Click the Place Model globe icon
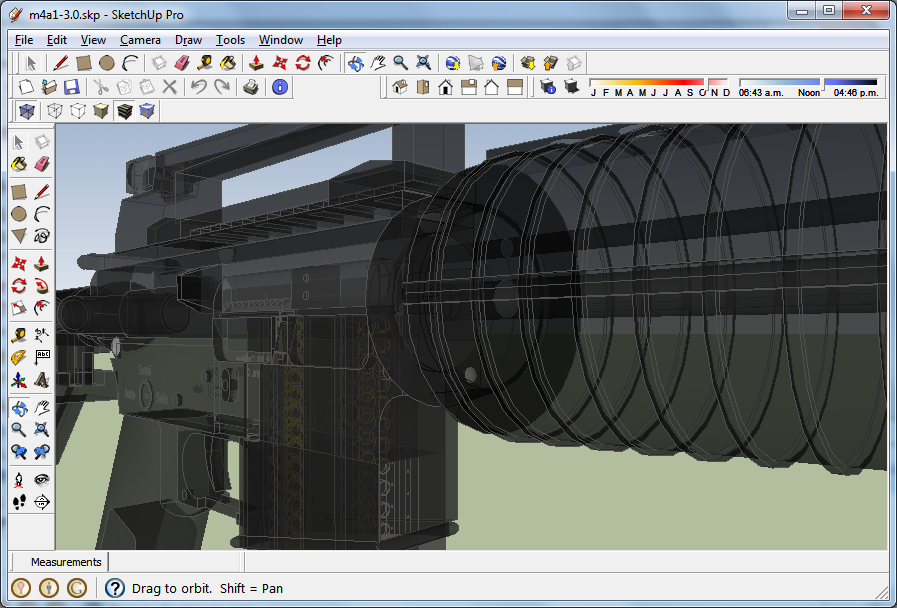The width and height of the screenshot is (897, 608). pos(498,63)
